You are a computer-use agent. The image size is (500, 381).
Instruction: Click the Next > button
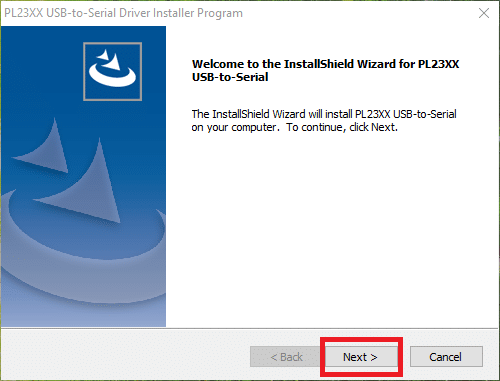click(x=361, y=357)
